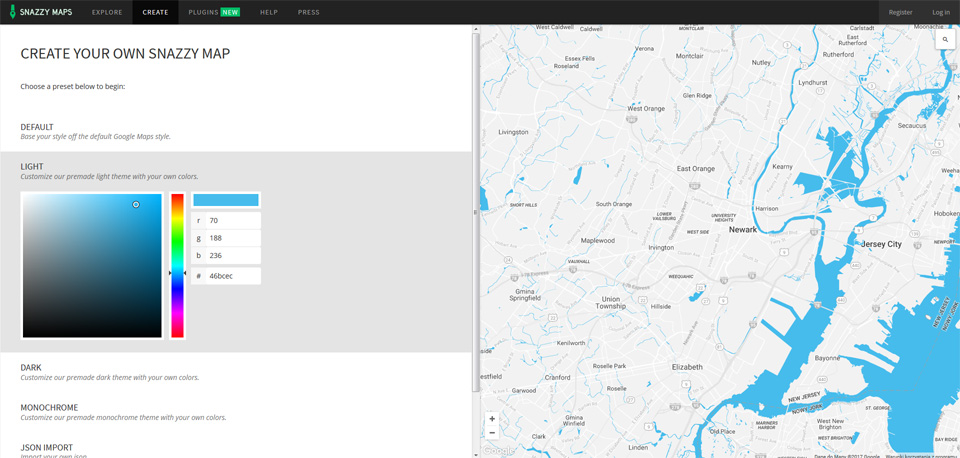Click the rainbow hue slider bar
The height and width of the screenshot is (458, 960).
pos(178,266)
